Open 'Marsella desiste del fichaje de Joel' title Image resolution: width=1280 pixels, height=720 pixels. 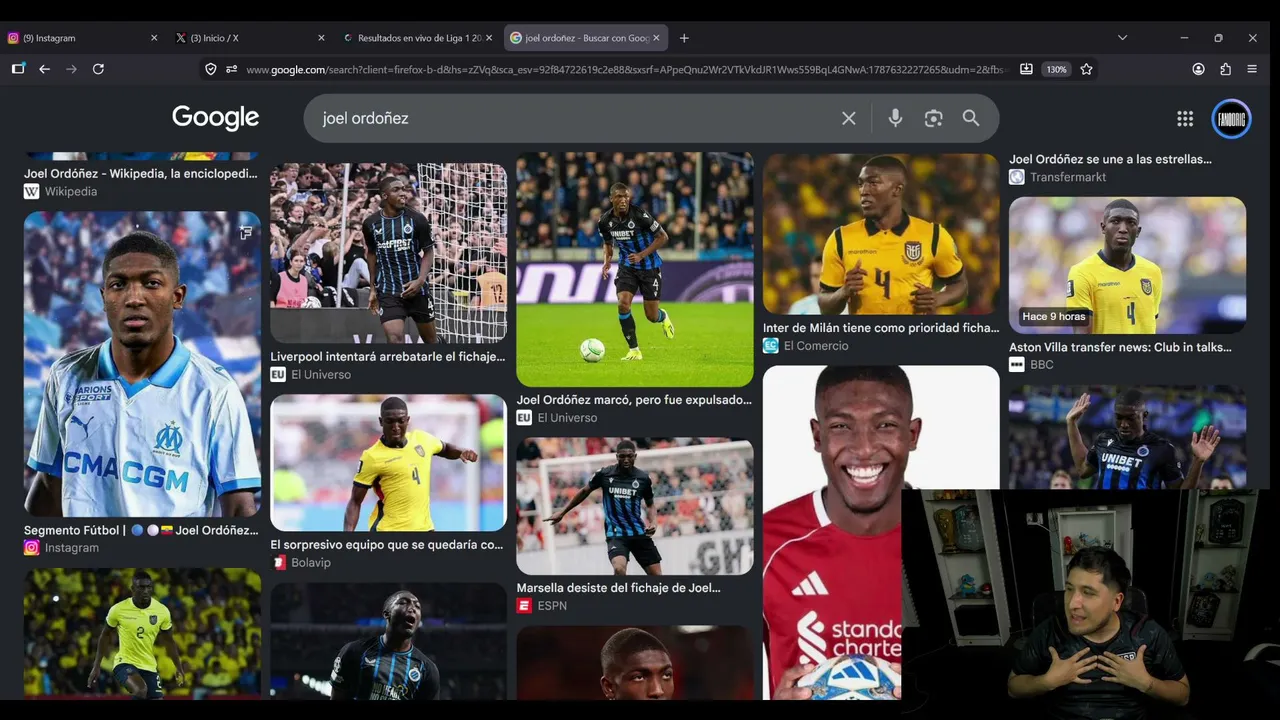pos(619,588)
